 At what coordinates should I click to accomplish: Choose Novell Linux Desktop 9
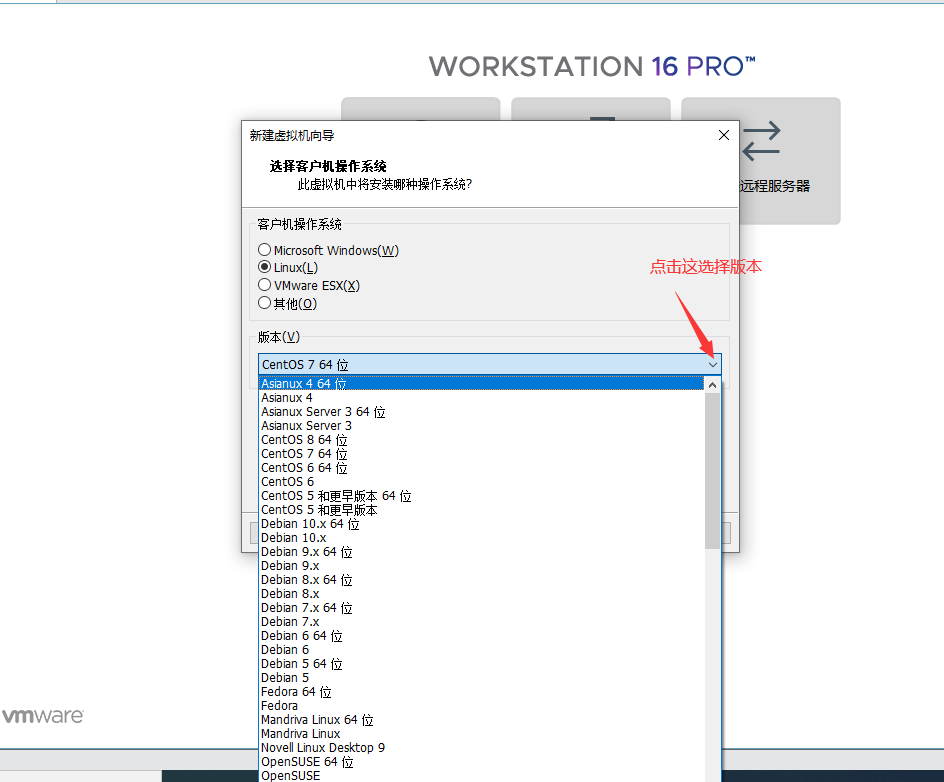point(481,748)
